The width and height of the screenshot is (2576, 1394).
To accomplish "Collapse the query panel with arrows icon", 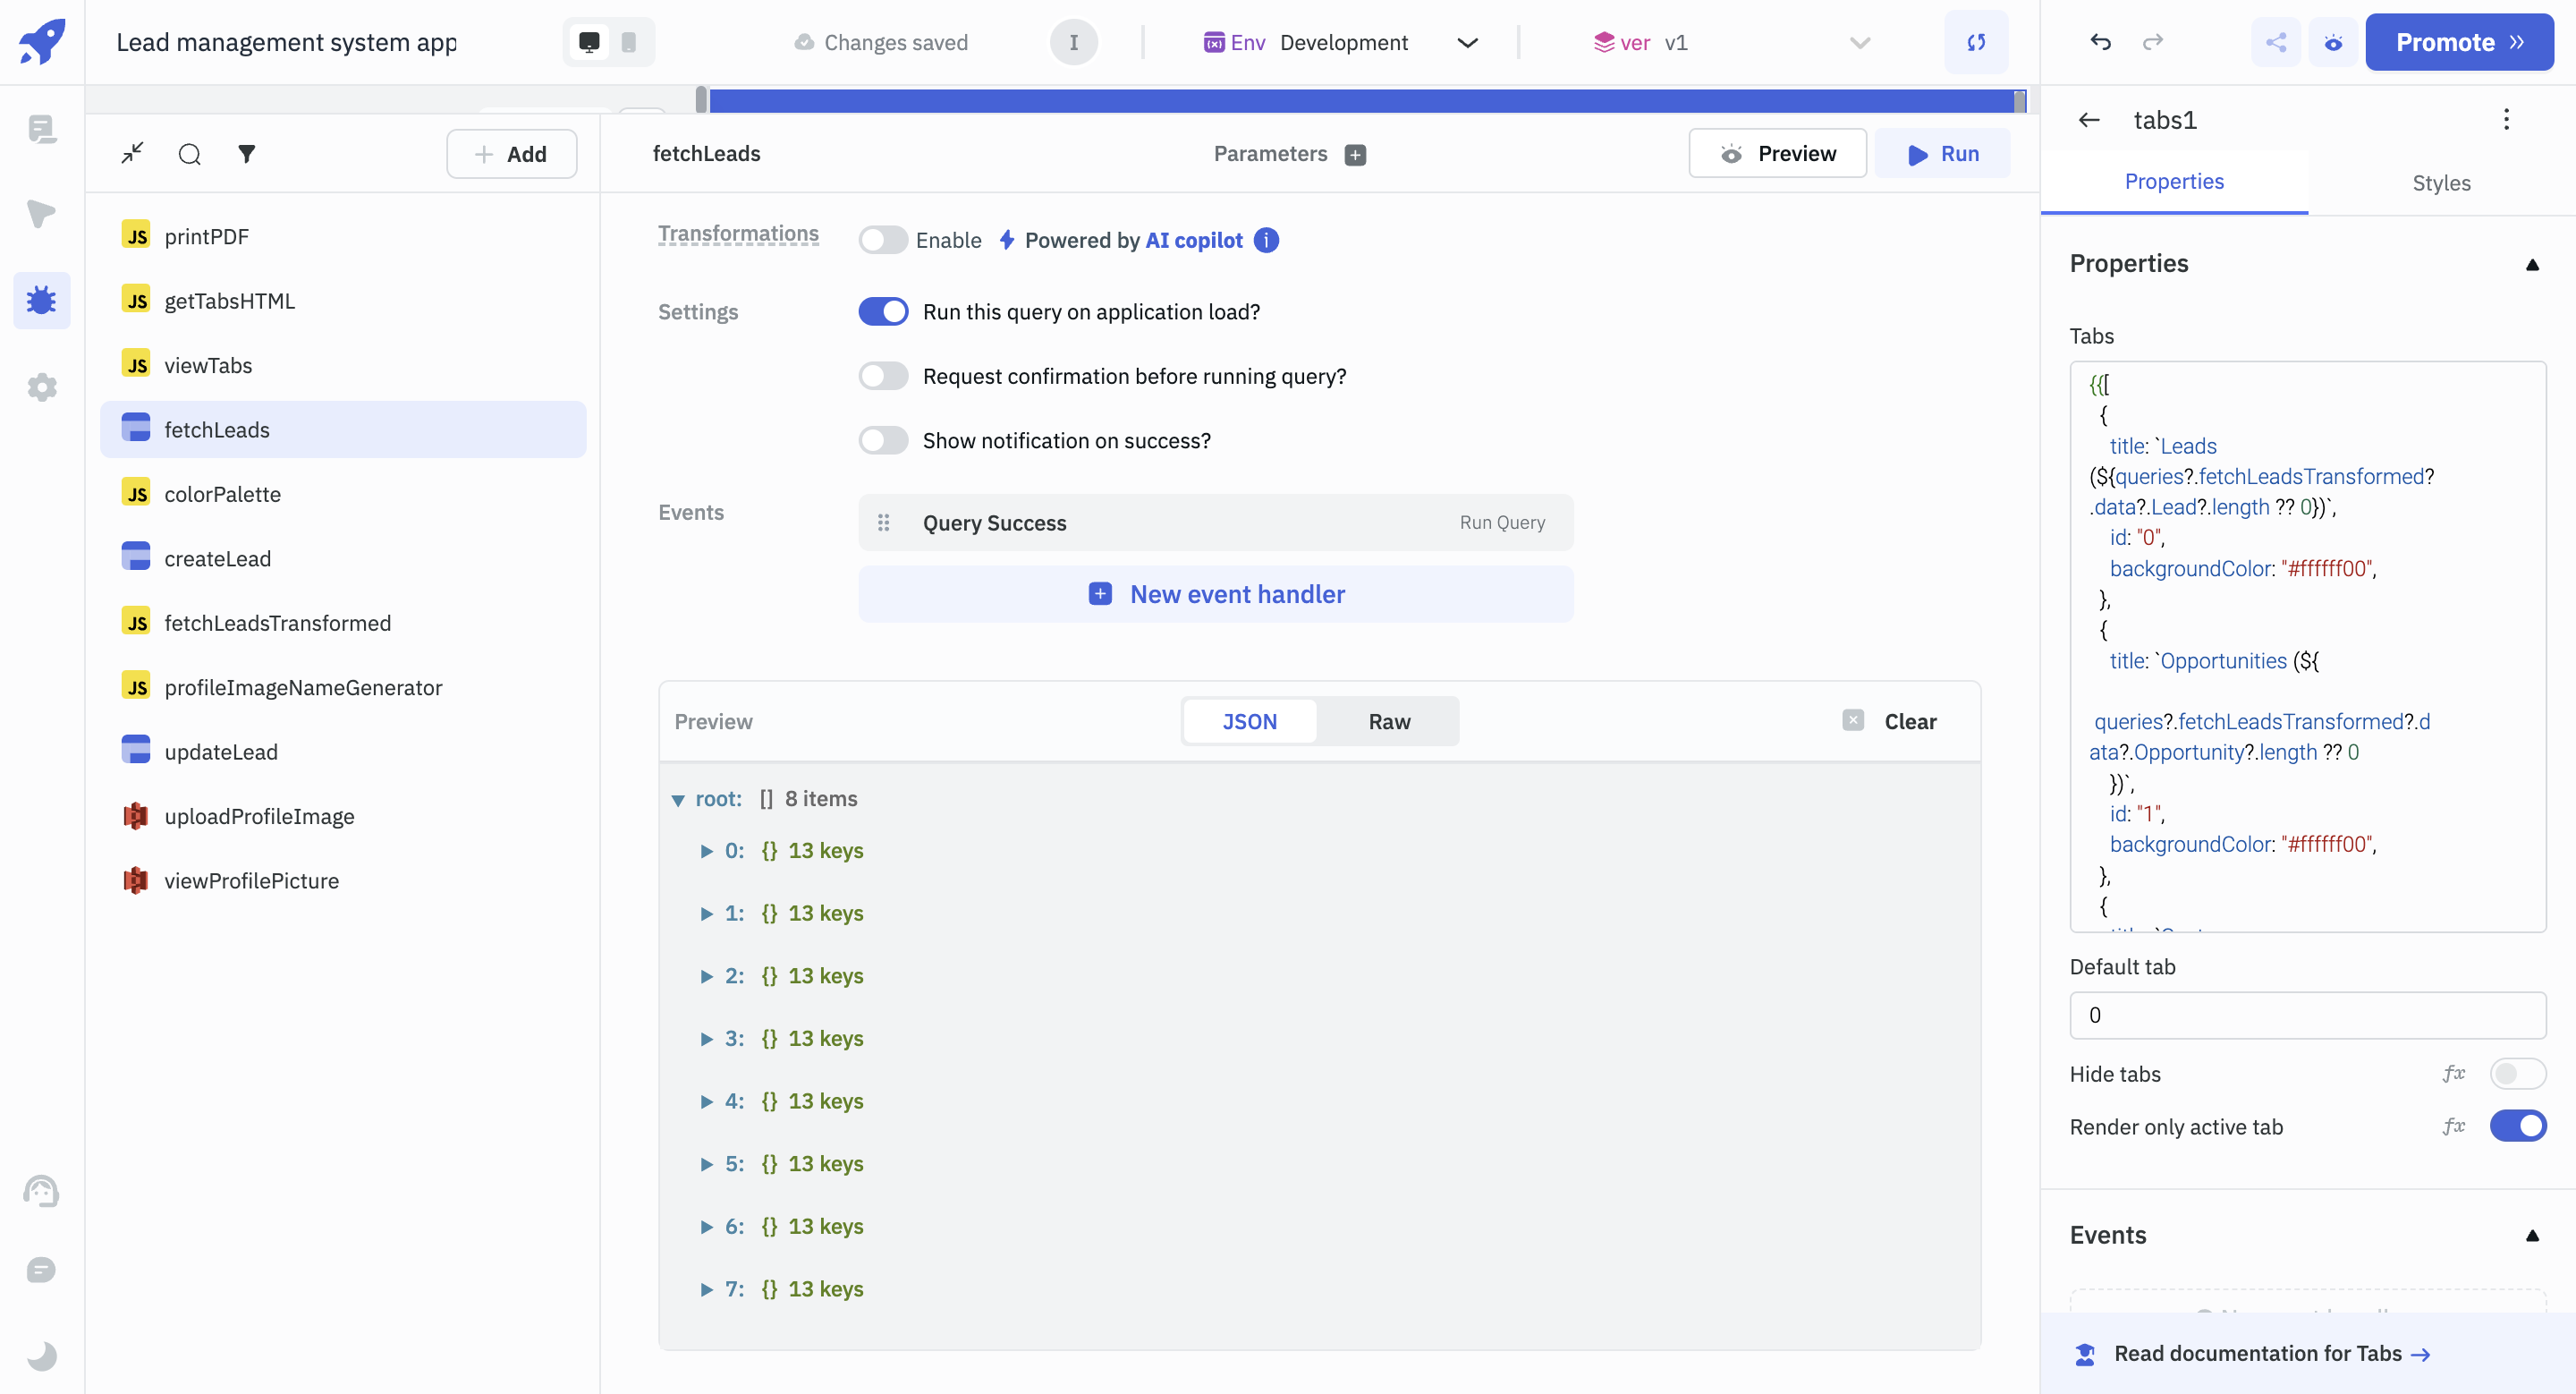I will 132,154.
